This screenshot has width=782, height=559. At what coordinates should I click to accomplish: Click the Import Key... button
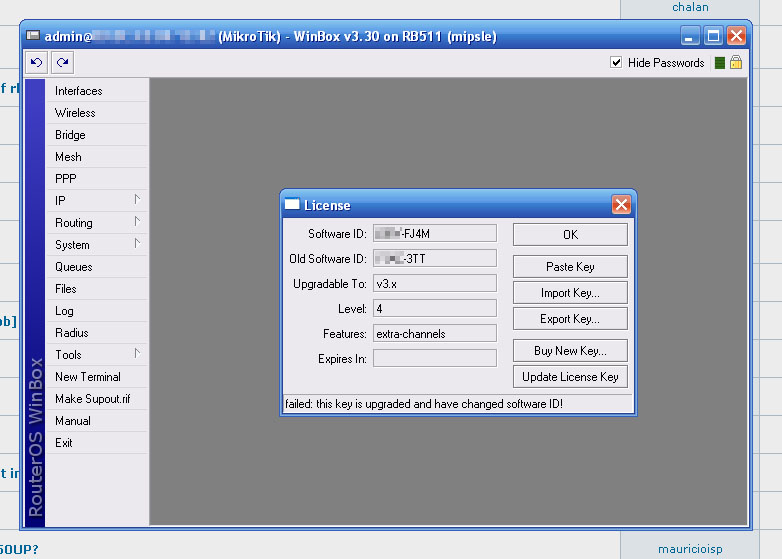[x=570, y=293]
